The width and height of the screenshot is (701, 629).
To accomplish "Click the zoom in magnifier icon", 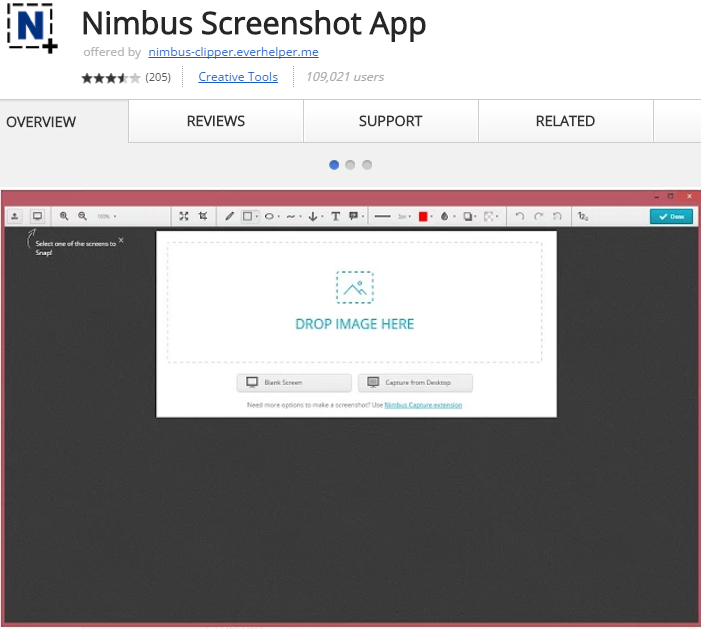I will 64,216.
